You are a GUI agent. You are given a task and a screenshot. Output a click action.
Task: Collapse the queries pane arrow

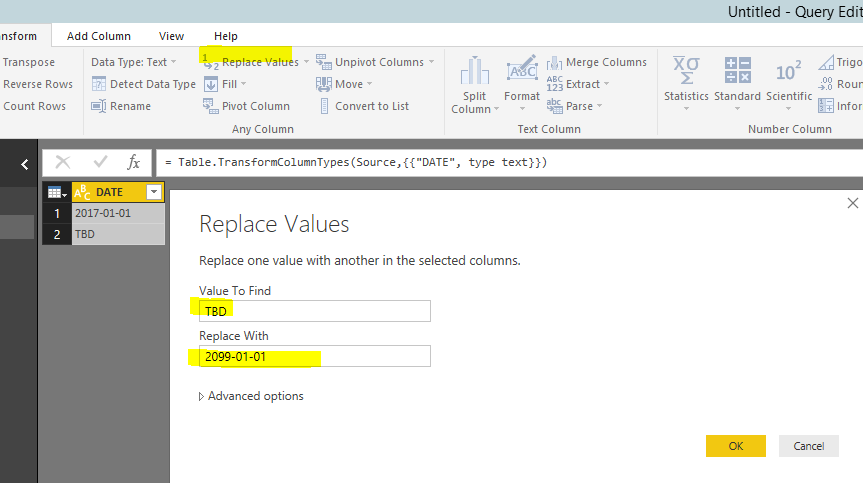25,164
